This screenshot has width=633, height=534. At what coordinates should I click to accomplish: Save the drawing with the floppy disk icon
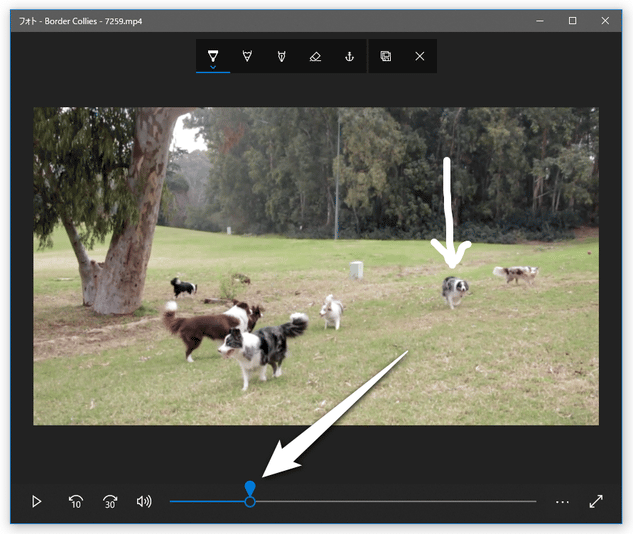386,56
